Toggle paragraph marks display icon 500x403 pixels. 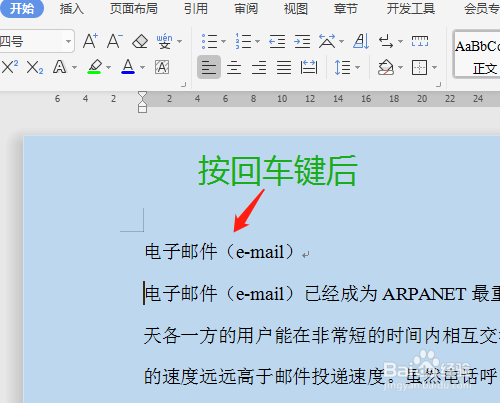click(386, 41)
